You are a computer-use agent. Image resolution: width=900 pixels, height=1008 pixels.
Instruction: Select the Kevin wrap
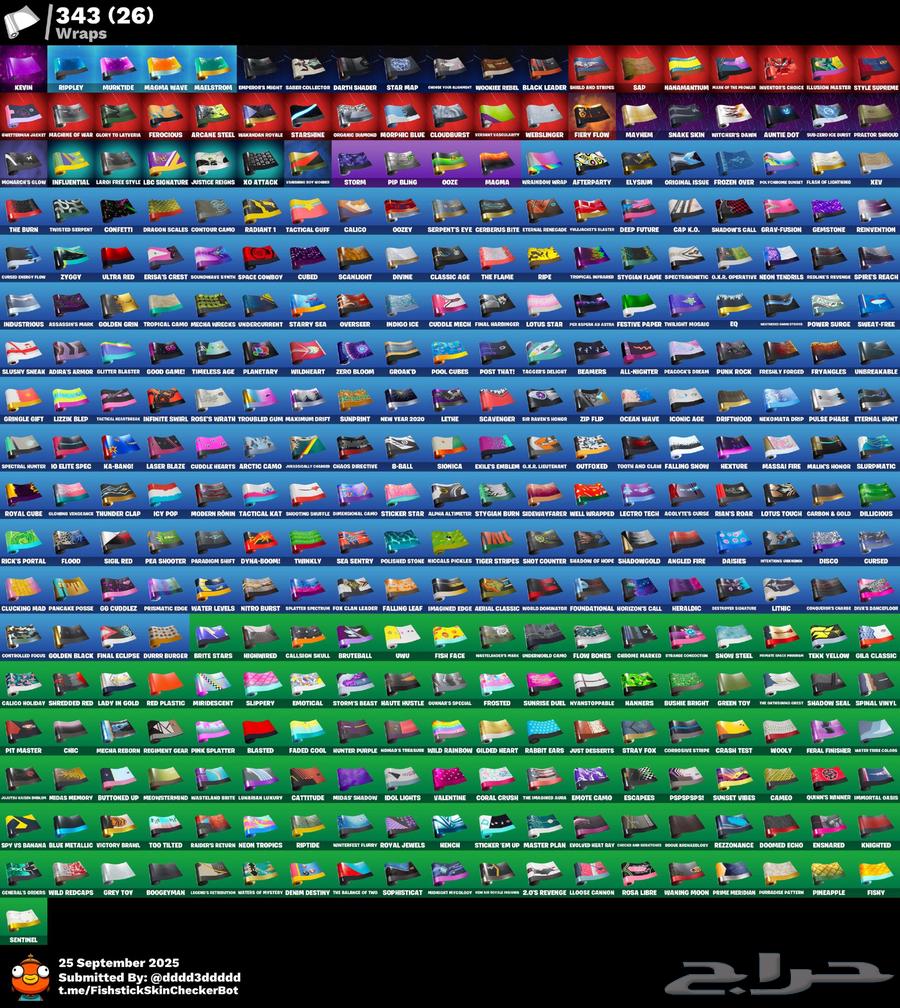(24, 69)
